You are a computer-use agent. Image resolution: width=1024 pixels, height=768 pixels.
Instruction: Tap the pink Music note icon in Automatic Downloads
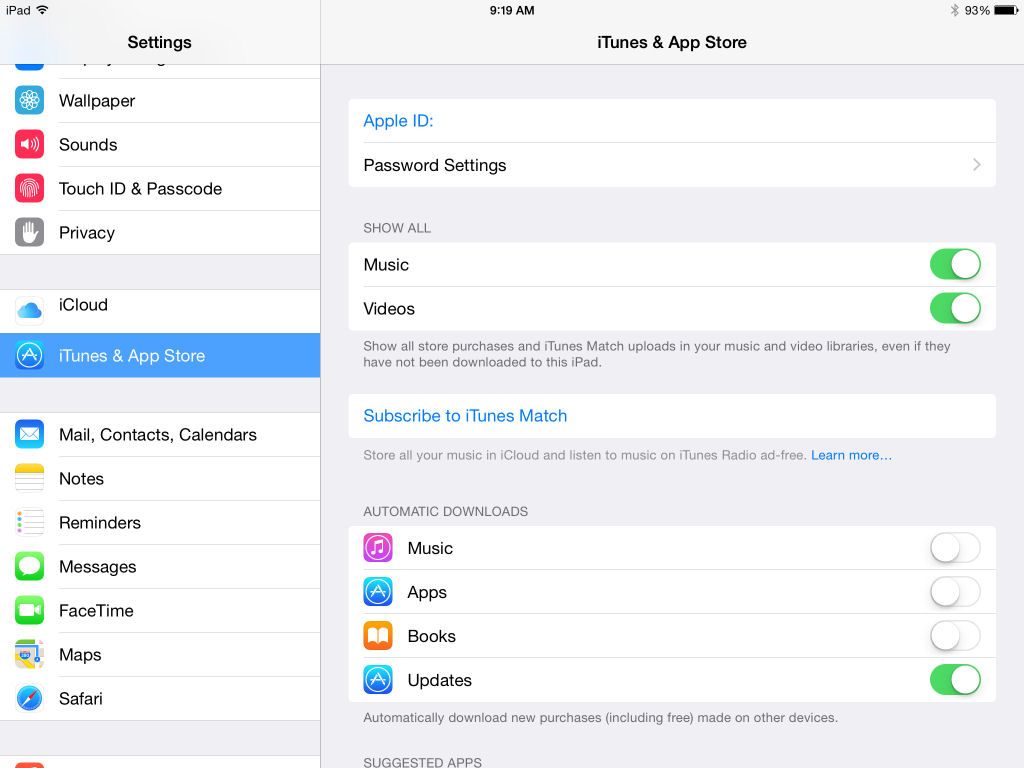(378, 548)
